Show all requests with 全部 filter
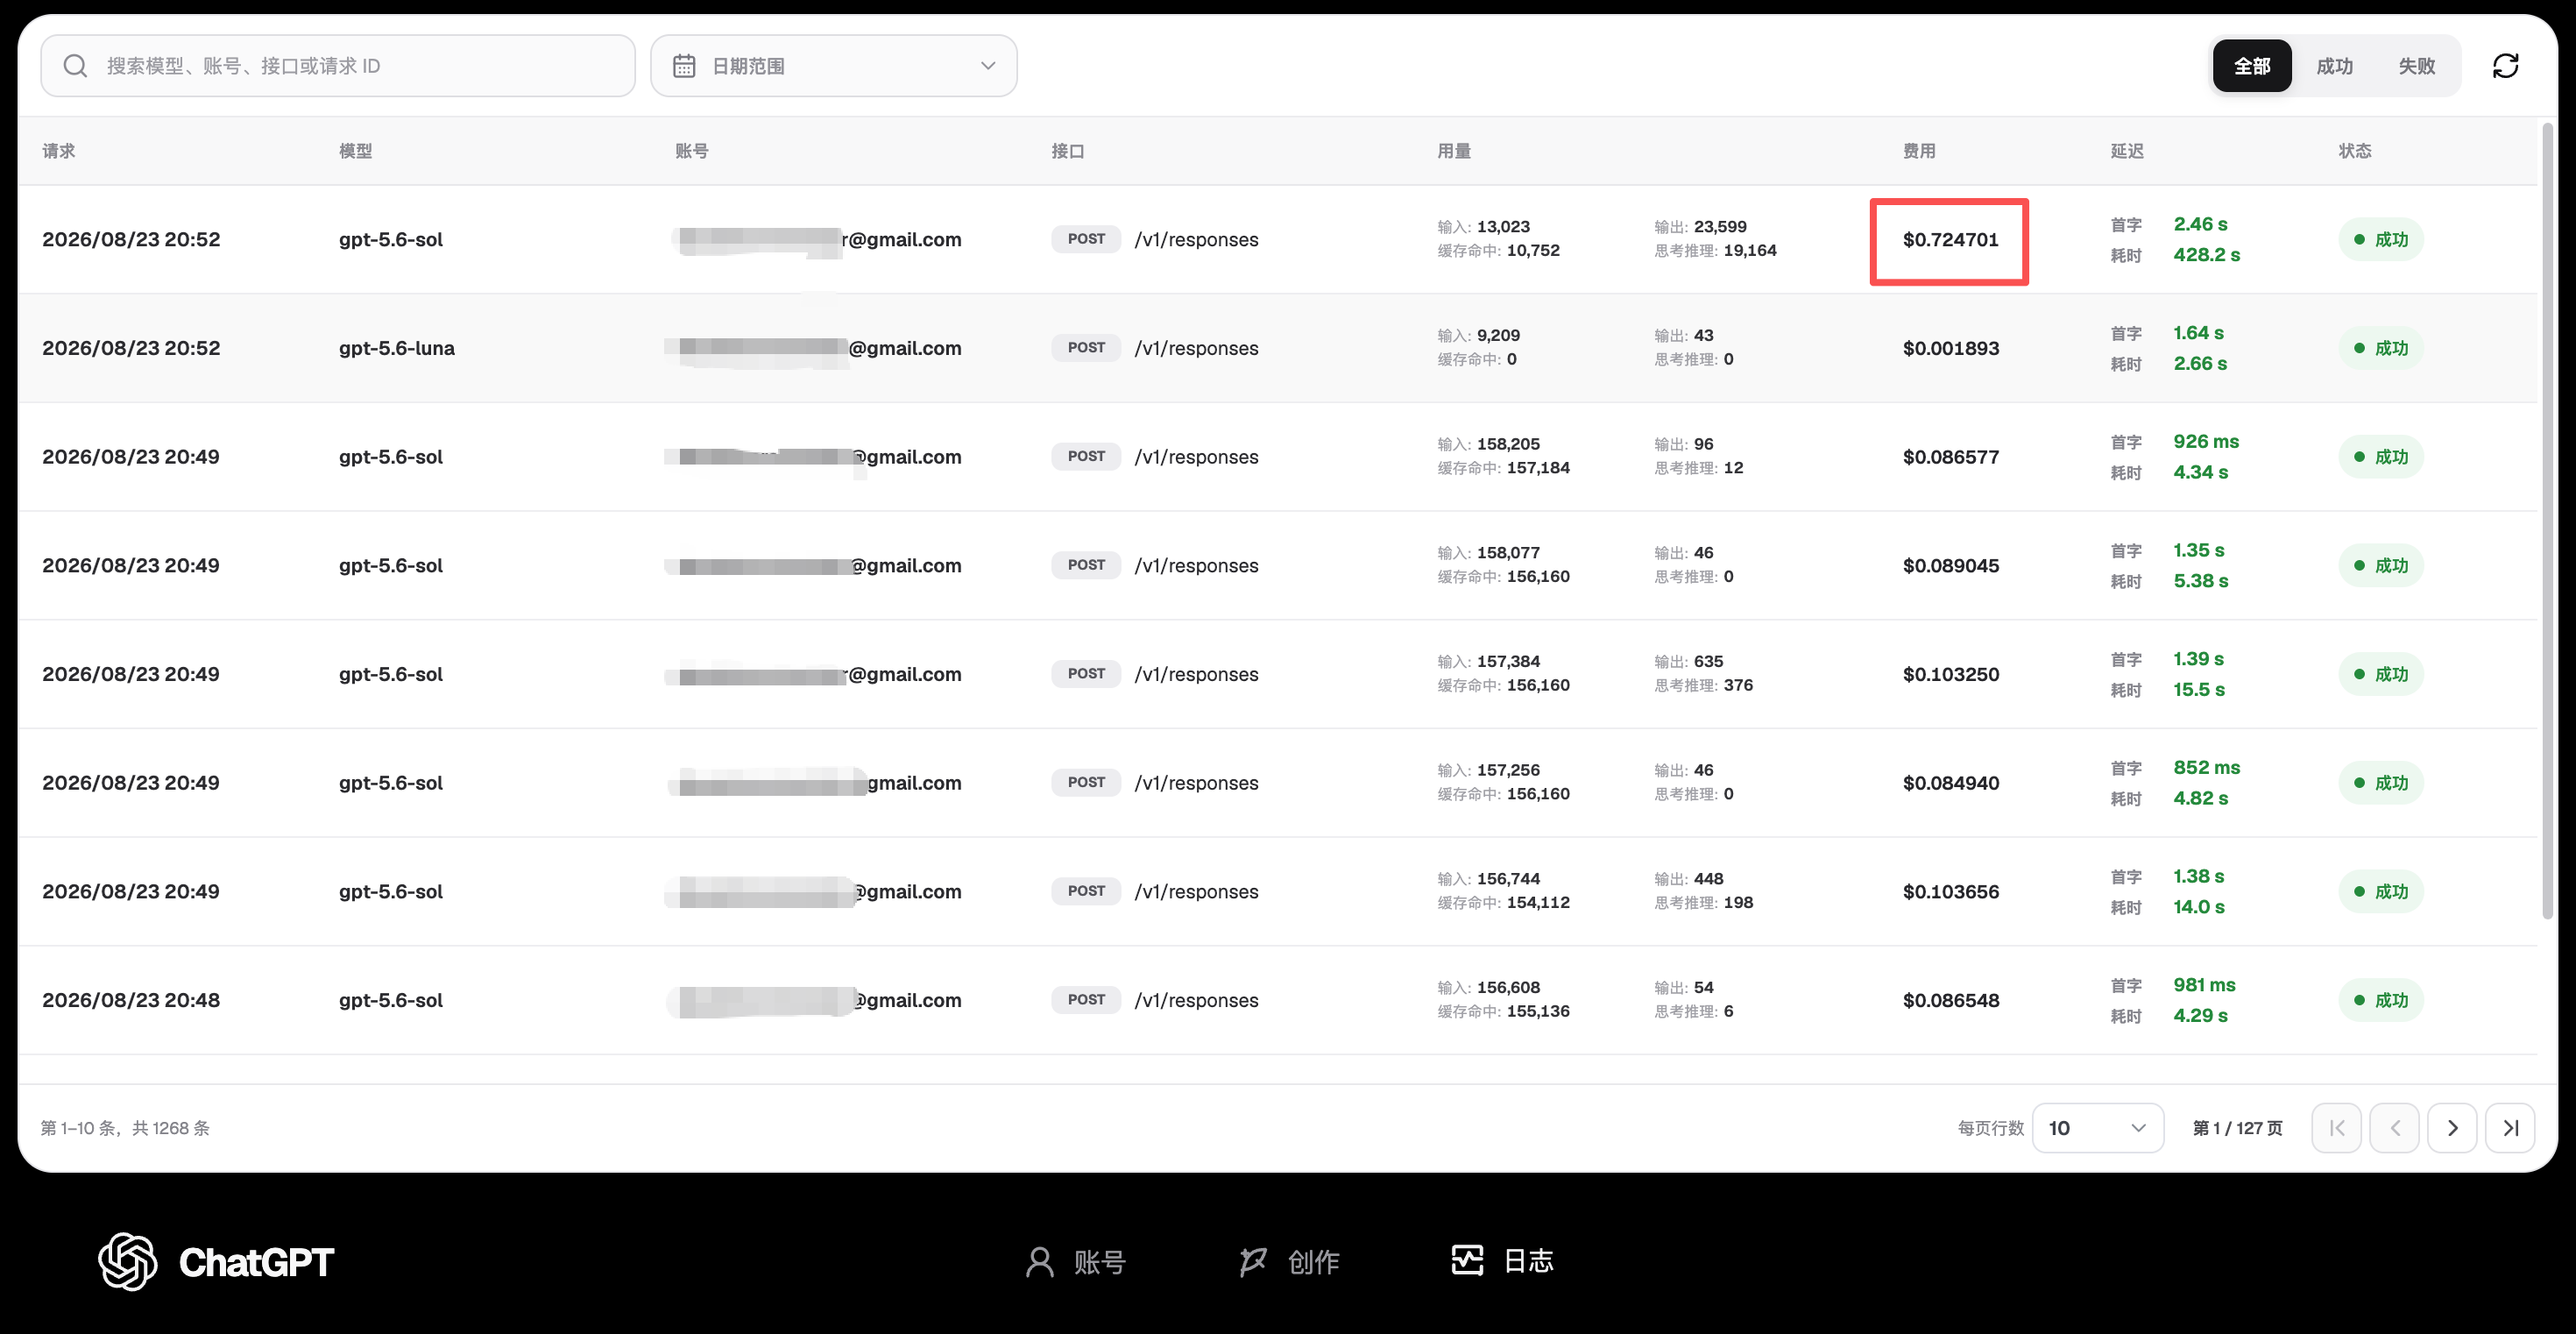 point(2252,66)
